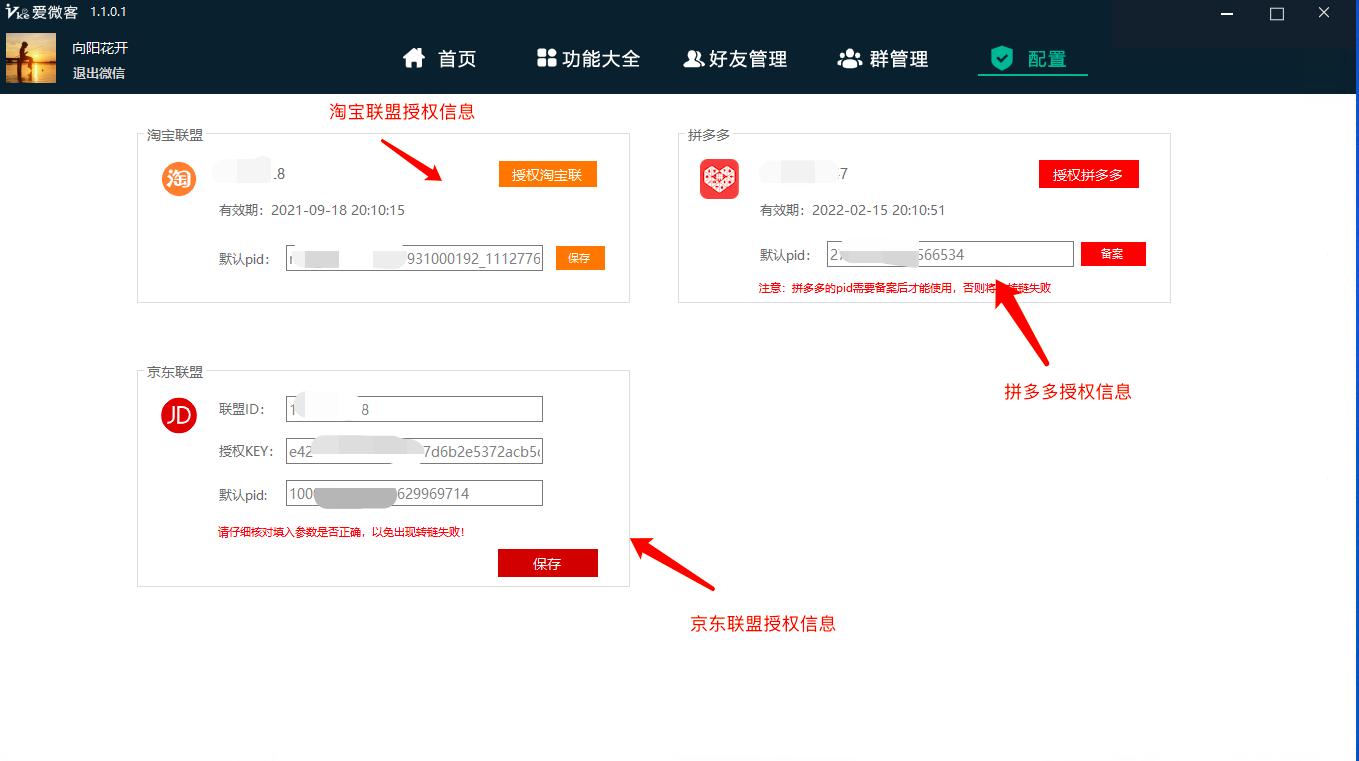Click the red JD 请仔细核对 warning text

[341, 532]
